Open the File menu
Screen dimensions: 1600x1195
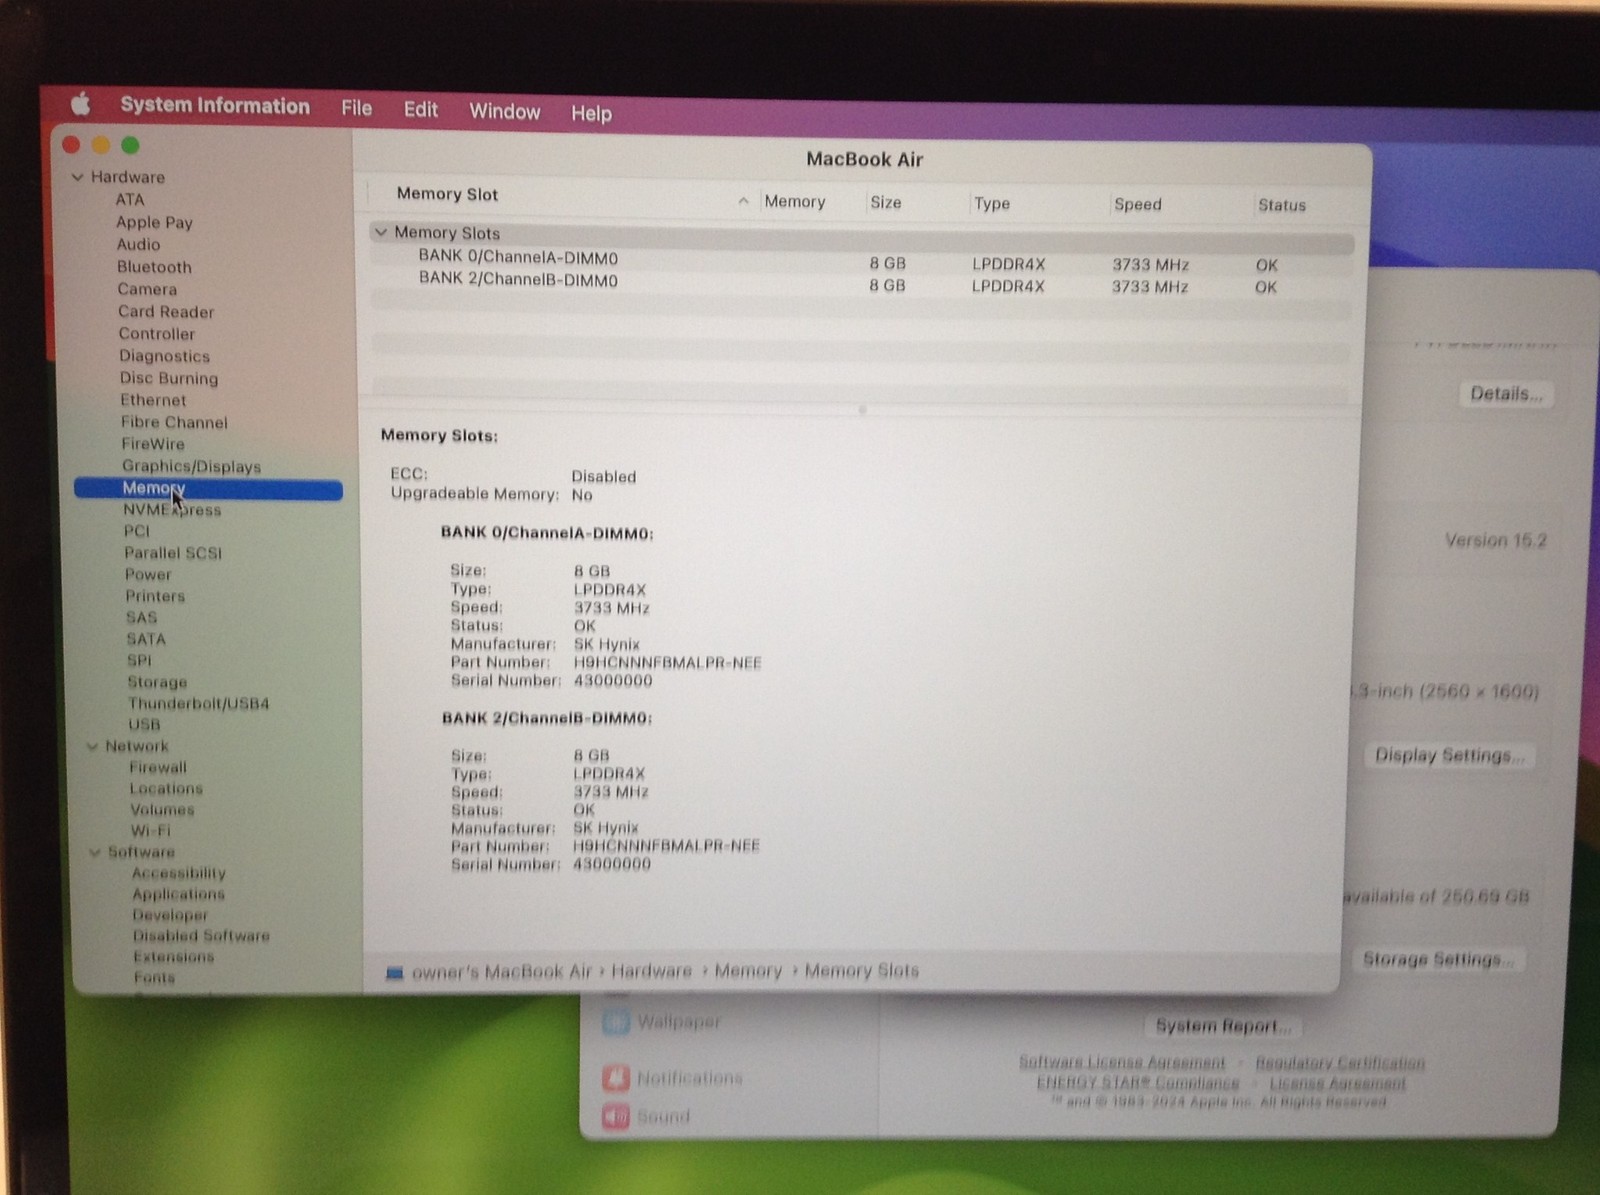356,108
